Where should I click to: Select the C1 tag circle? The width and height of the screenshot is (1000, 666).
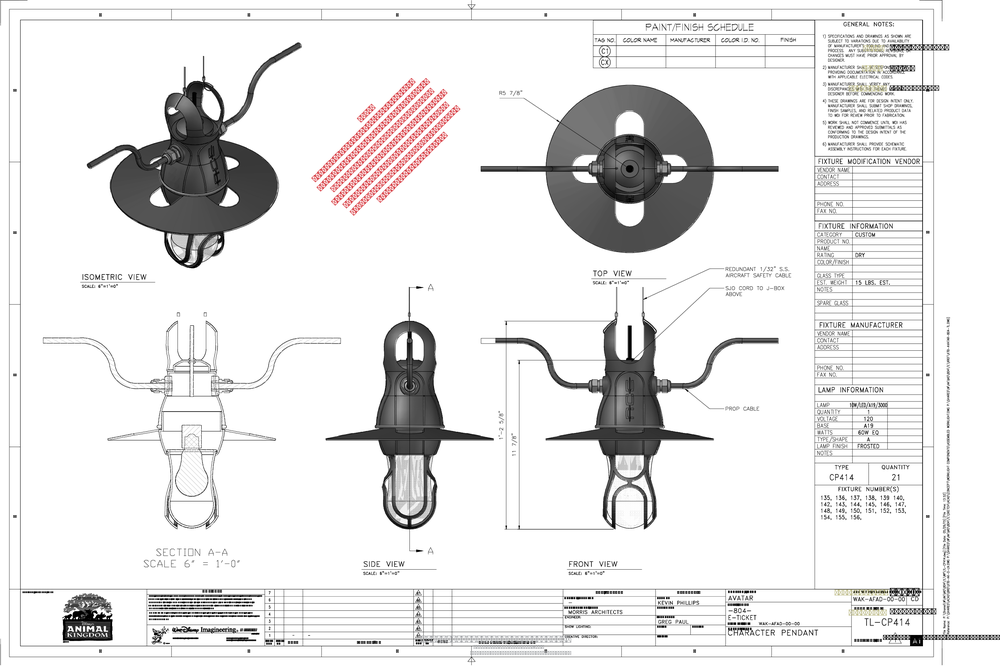(605, 51)
